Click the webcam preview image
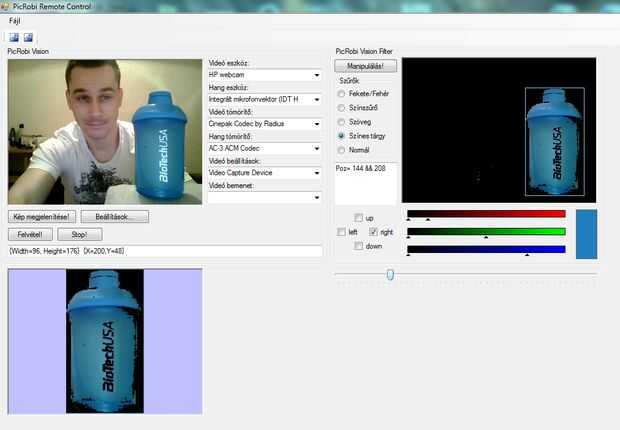 coord(105,132)
